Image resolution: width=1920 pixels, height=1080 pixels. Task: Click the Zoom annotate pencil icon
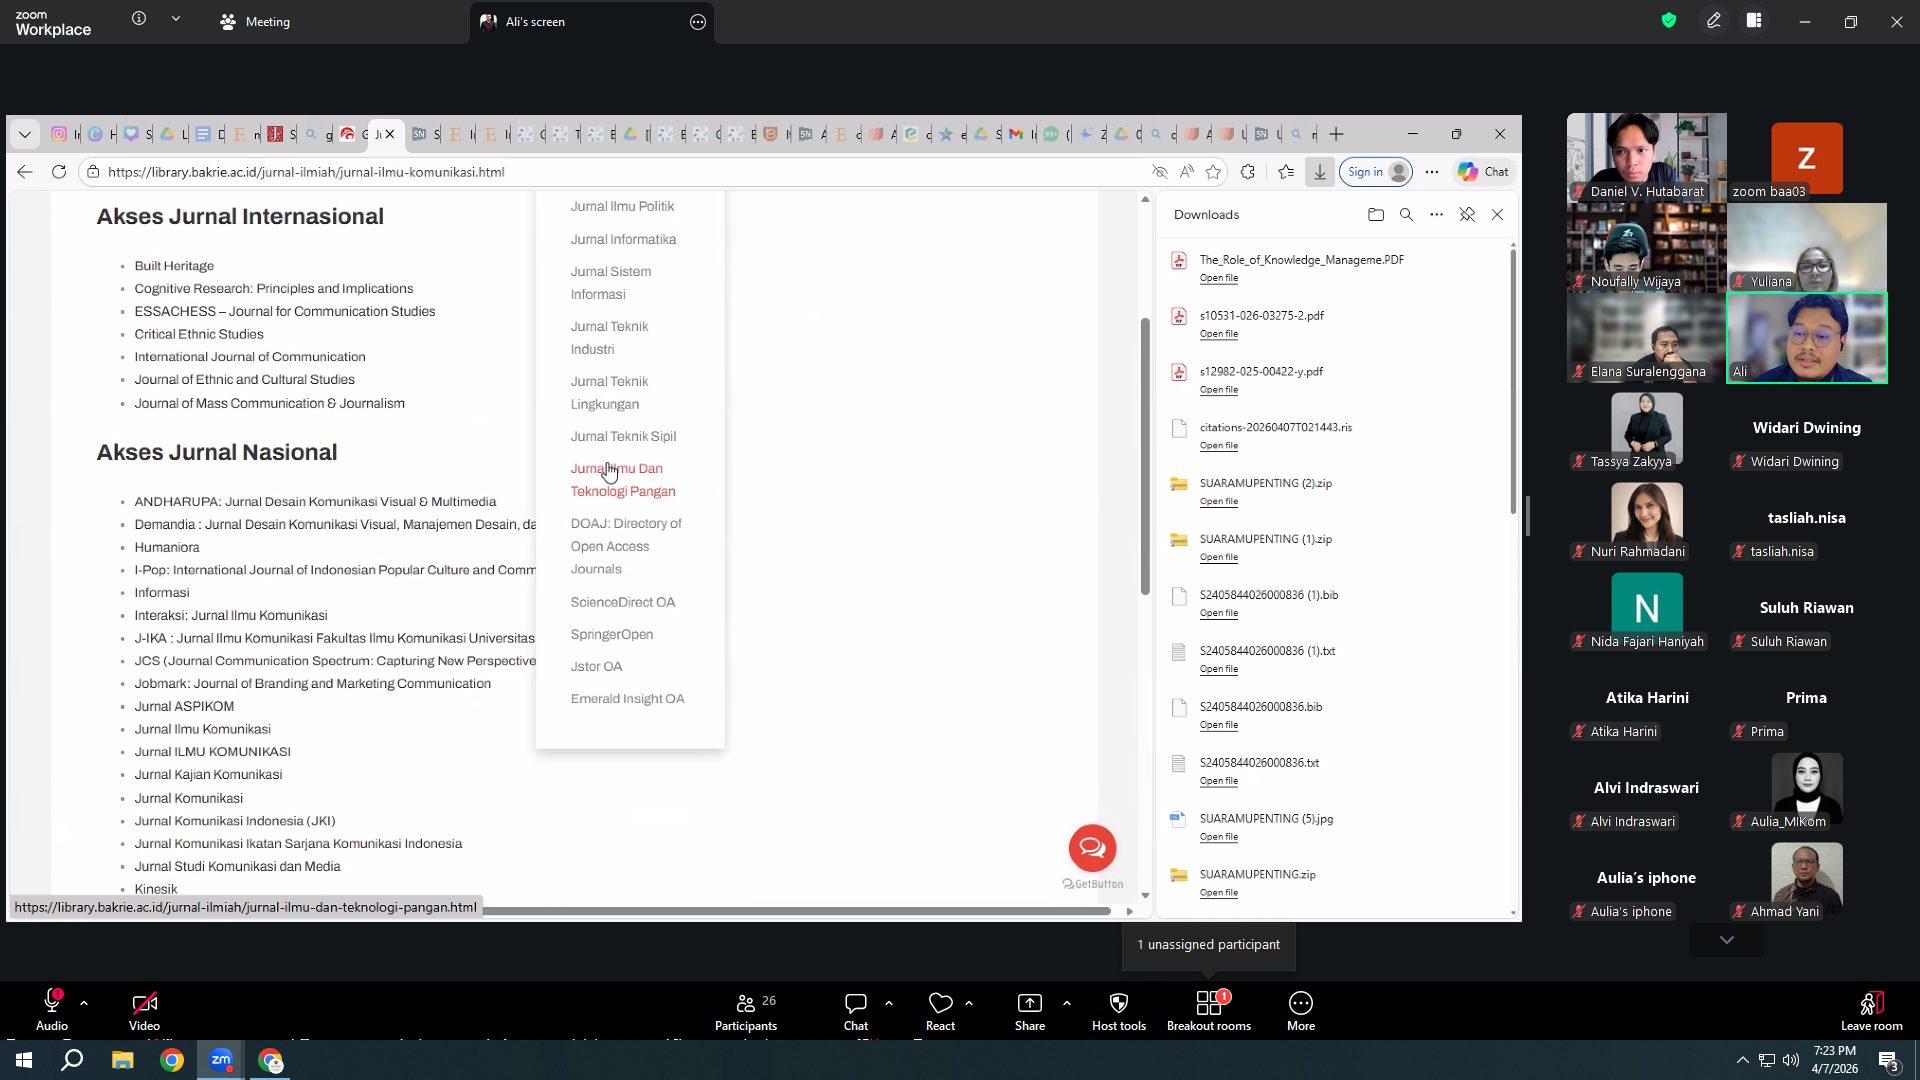point(1714,20)
